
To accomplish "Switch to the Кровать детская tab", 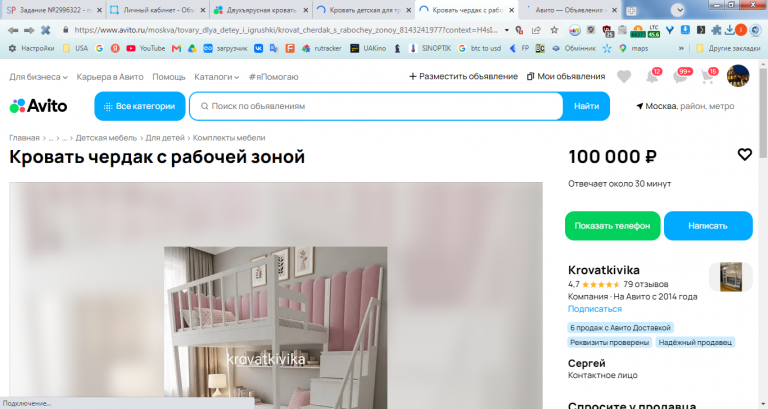I will pos(363,10).
